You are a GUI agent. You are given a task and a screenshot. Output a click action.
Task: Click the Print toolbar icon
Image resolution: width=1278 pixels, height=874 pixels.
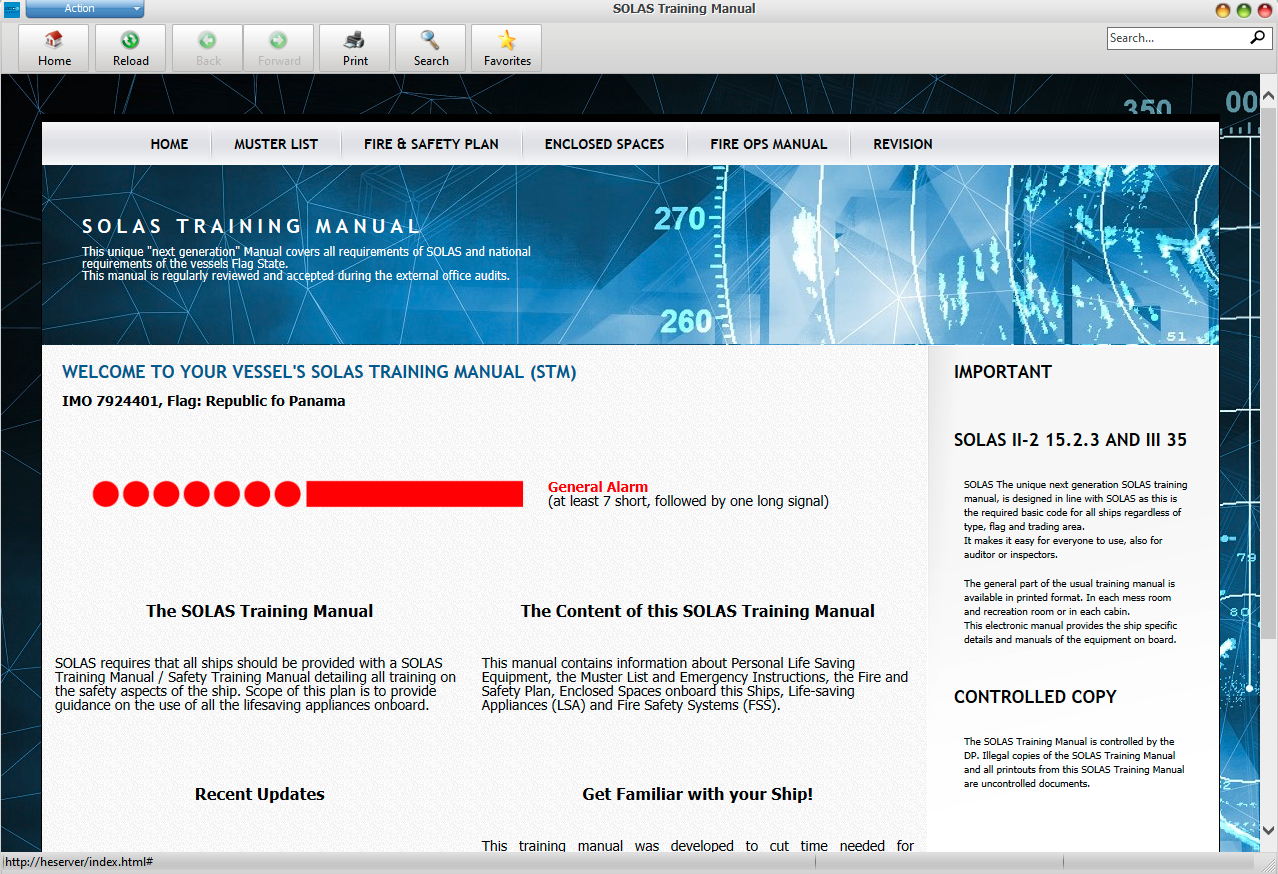point(355,41)
